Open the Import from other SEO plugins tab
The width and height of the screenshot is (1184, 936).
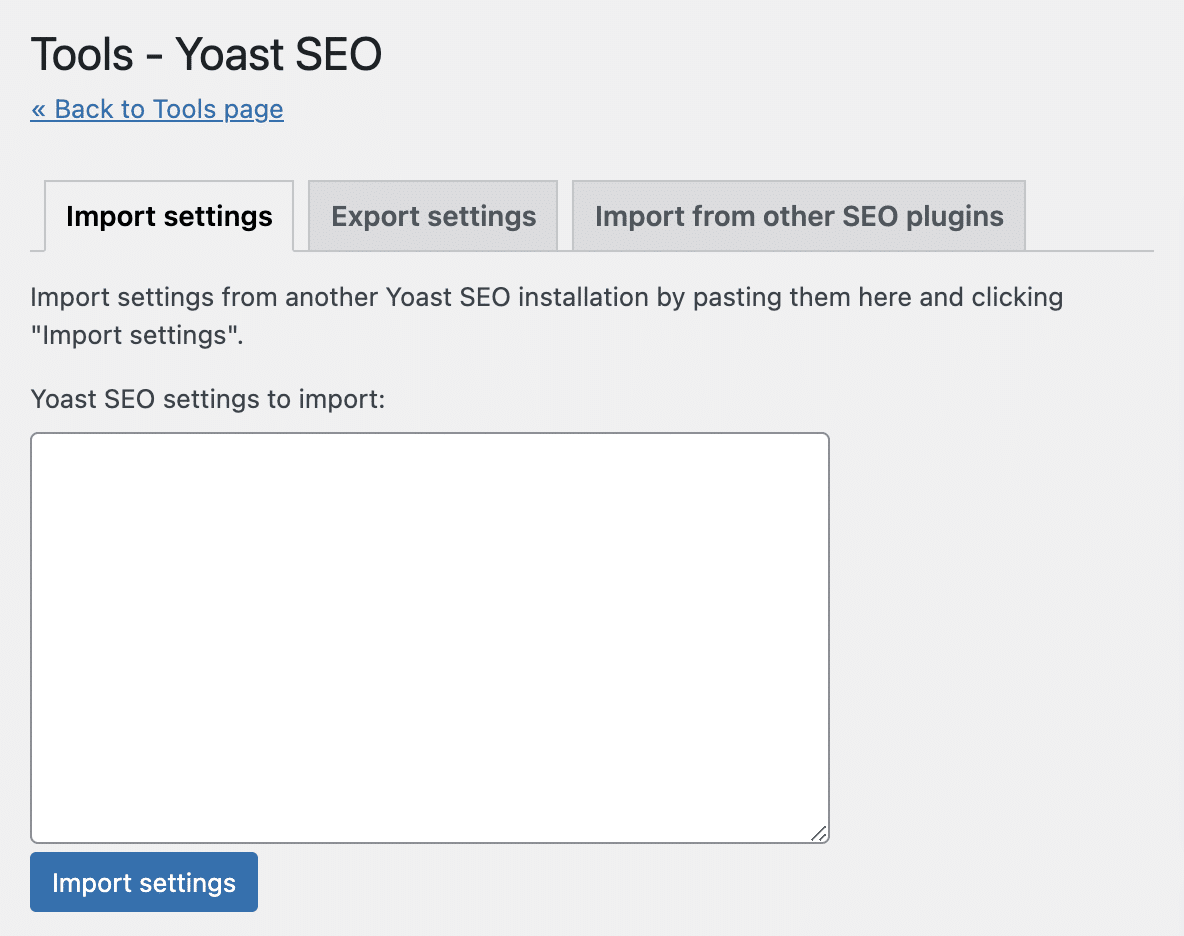[798, 215]
